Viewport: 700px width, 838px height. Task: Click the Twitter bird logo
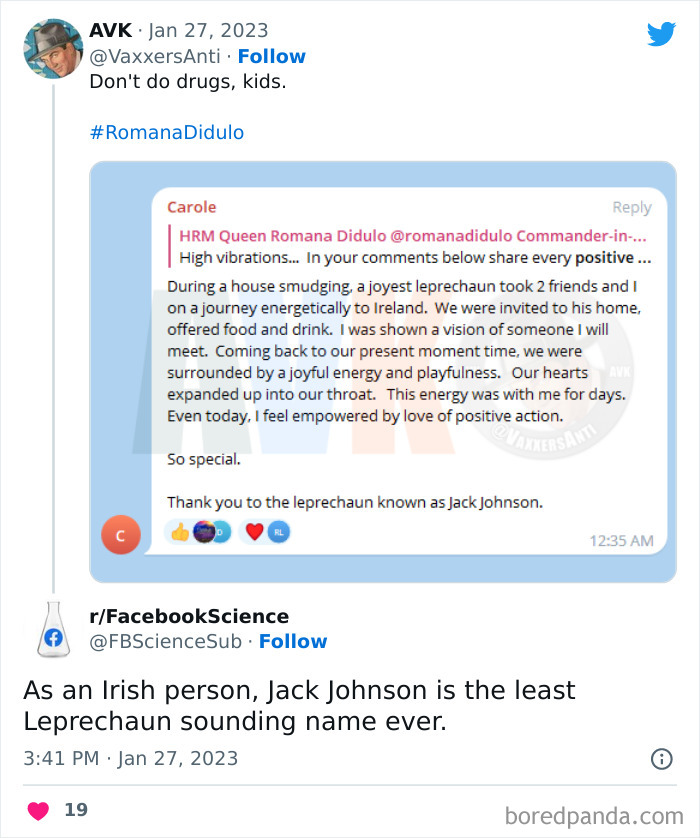[x=661, y=34]
